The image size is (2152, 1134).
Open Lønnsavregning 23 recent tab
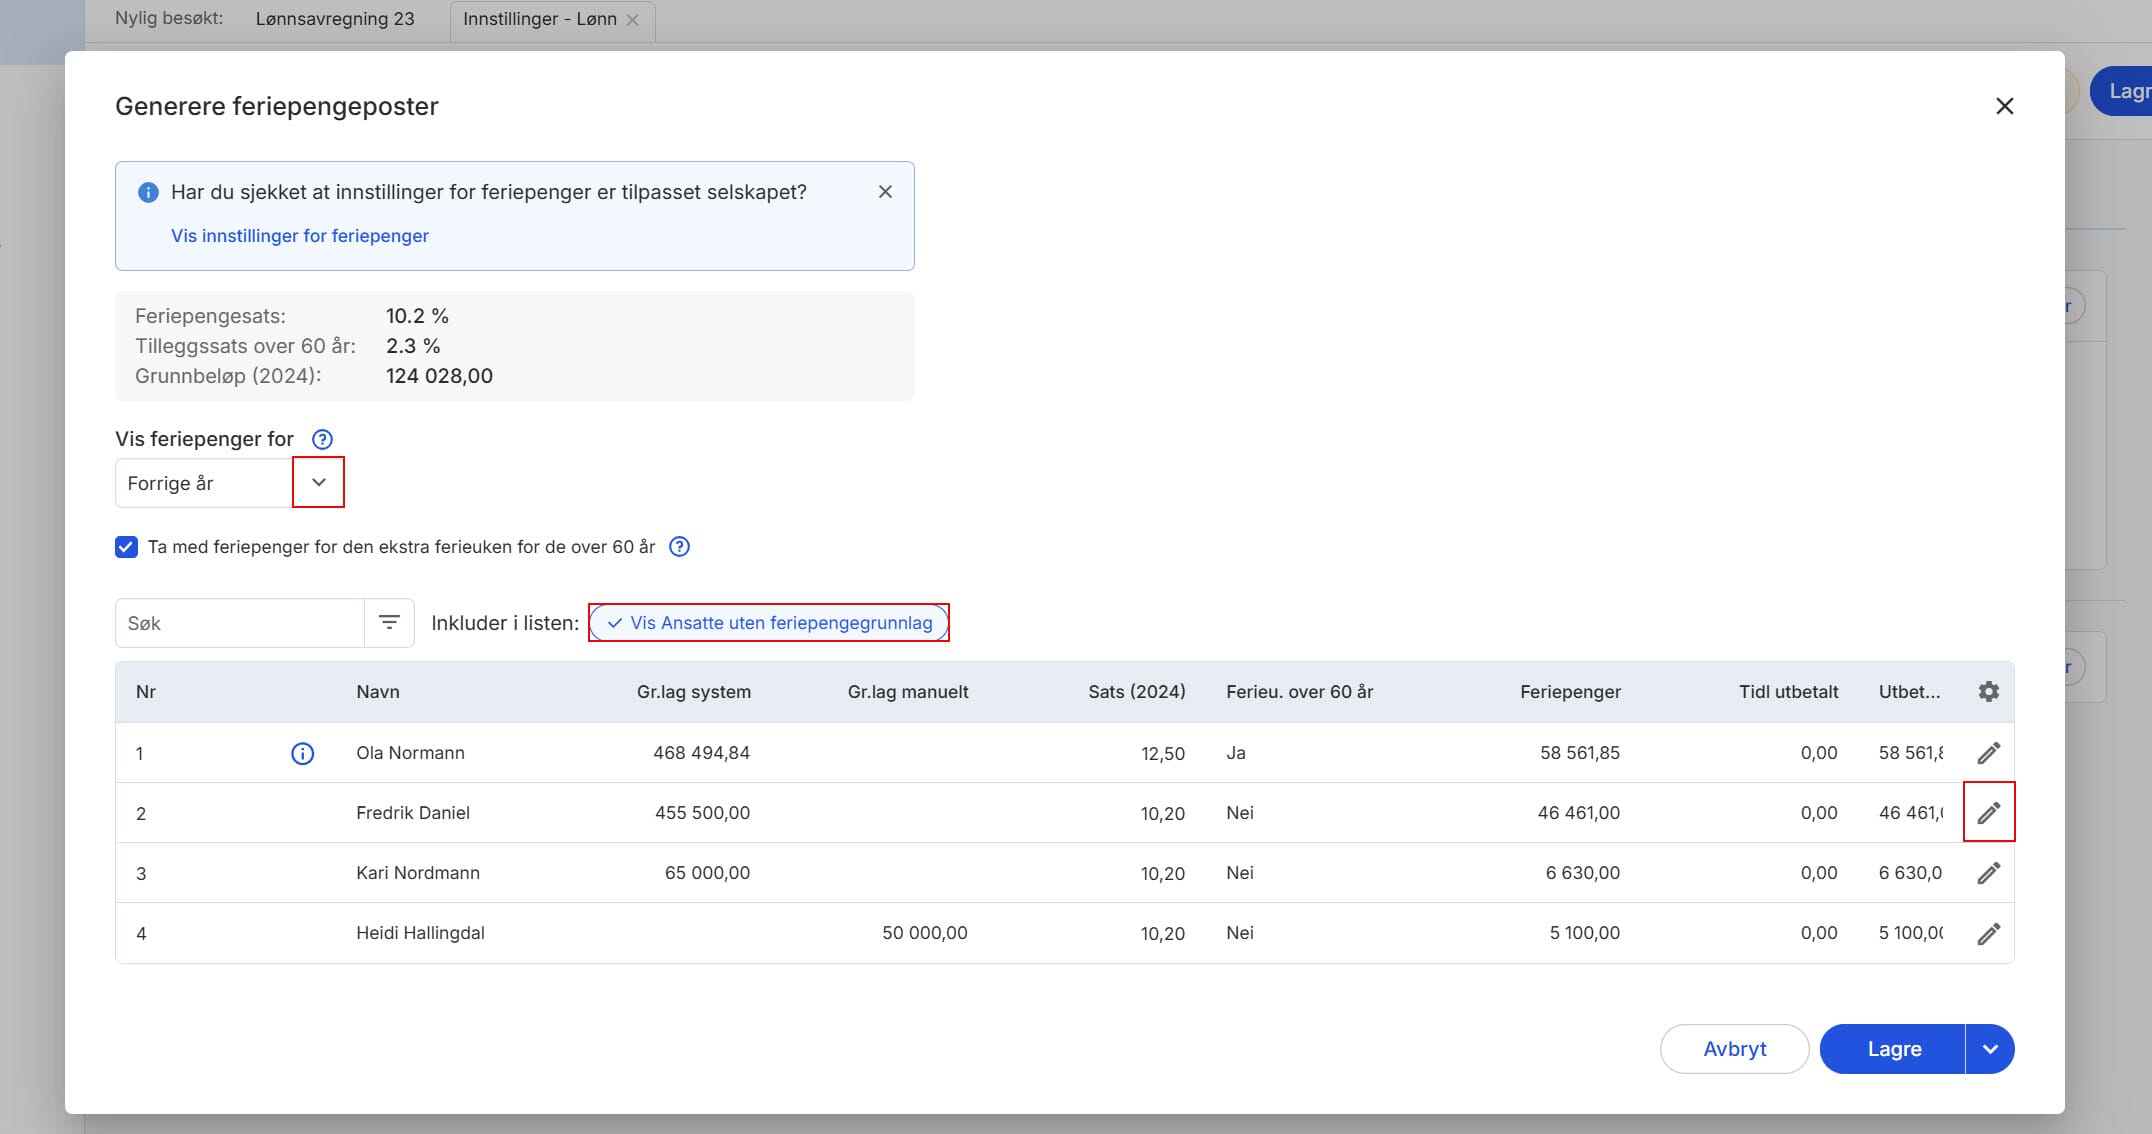point(335,19)
